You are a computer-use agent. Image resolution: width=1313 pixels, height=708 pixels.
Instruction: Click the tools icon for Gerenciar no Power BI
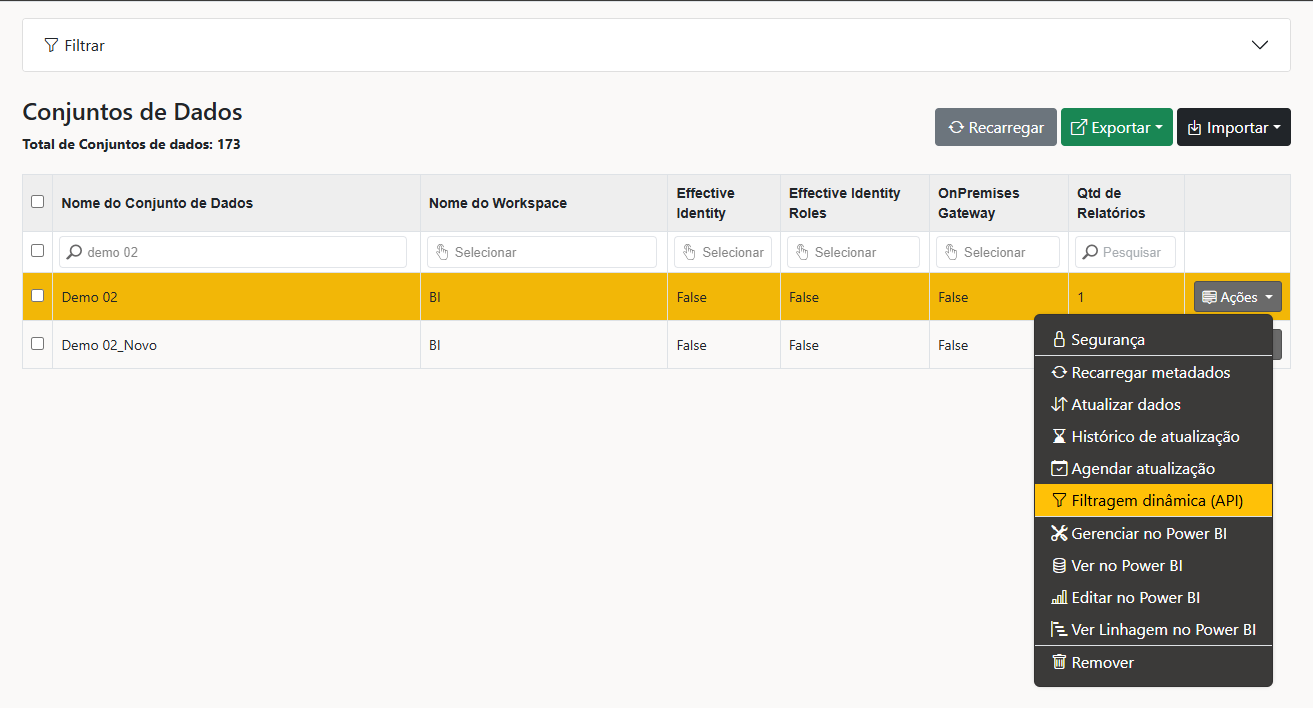click(x=1059, y=534)
